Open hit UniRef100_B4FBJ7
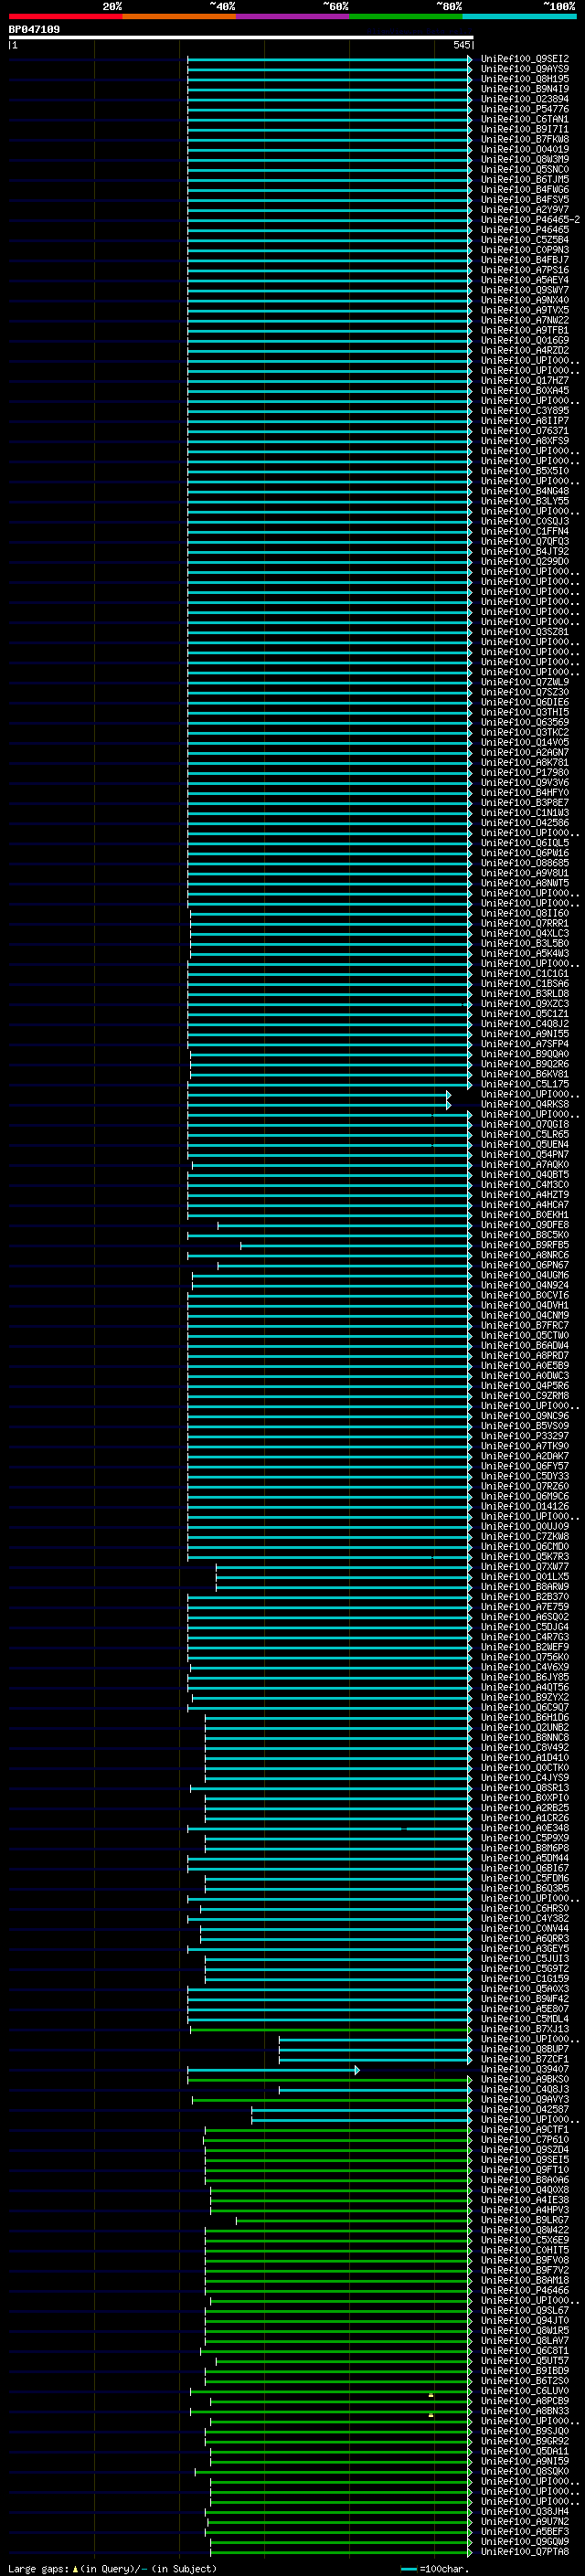This screenshot has height=2576, width=585. [x=525, y=260]
